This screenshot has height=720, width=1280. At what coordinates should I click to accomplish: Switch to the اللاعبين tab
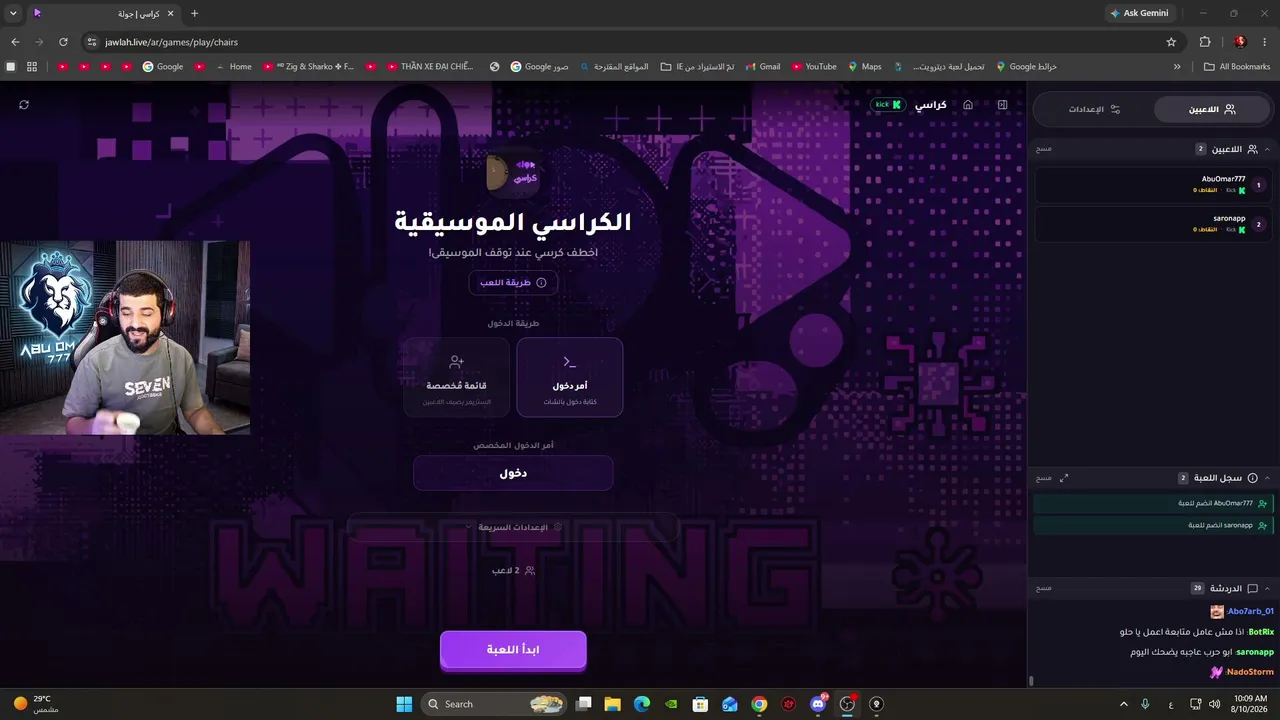click(1214, 109)
